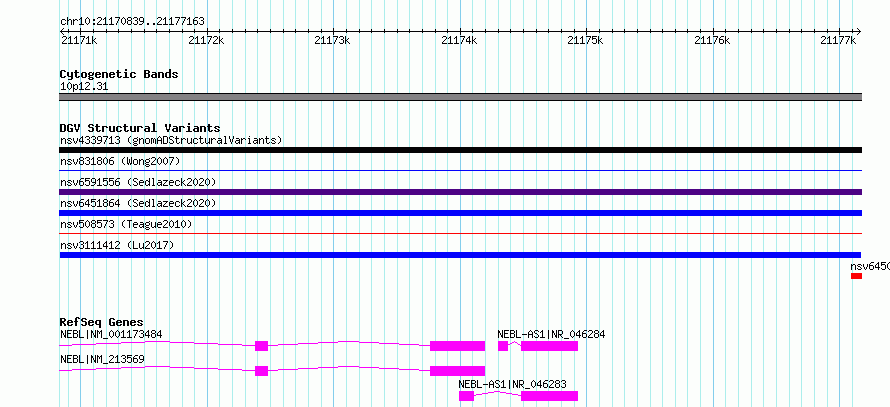The height and width of the screenshot is (407, 890).
Task: Click the left arrow end of the ruler
Action: coord(62,31)
